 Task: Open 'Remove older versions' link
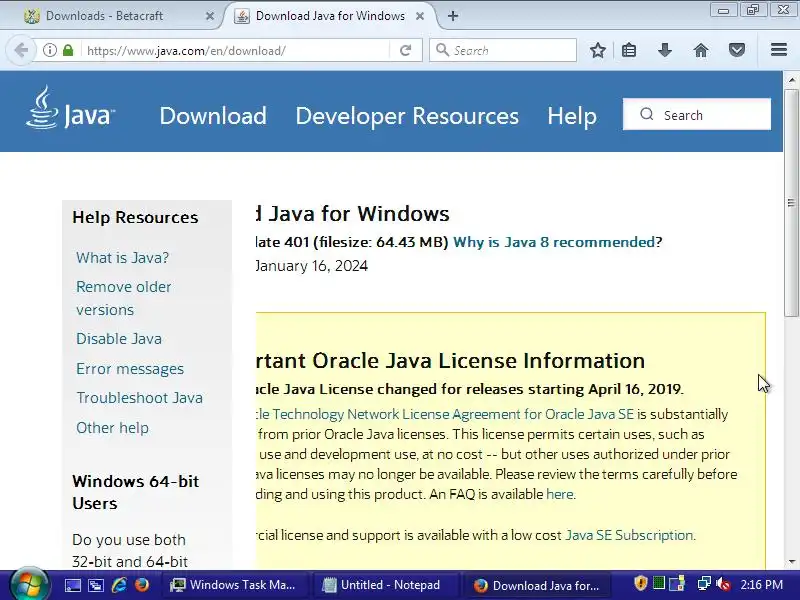coord(123,298)
